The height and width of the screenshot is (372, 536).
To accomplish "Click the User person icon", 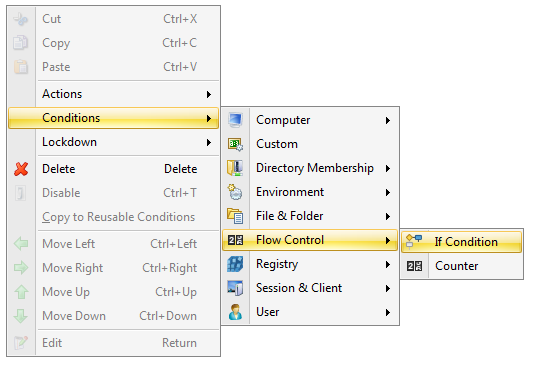I will (x=235, y=312).
